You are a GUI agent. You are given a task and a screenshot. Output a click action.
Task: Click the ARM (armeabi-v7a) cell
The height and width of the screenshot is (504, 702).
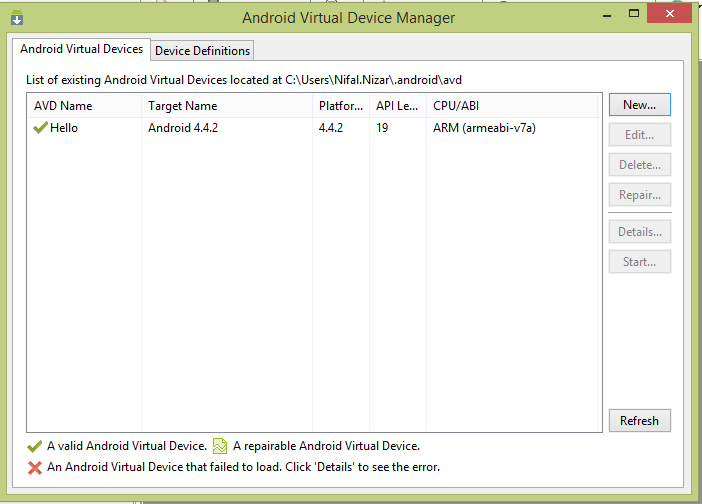pos(484,128)
